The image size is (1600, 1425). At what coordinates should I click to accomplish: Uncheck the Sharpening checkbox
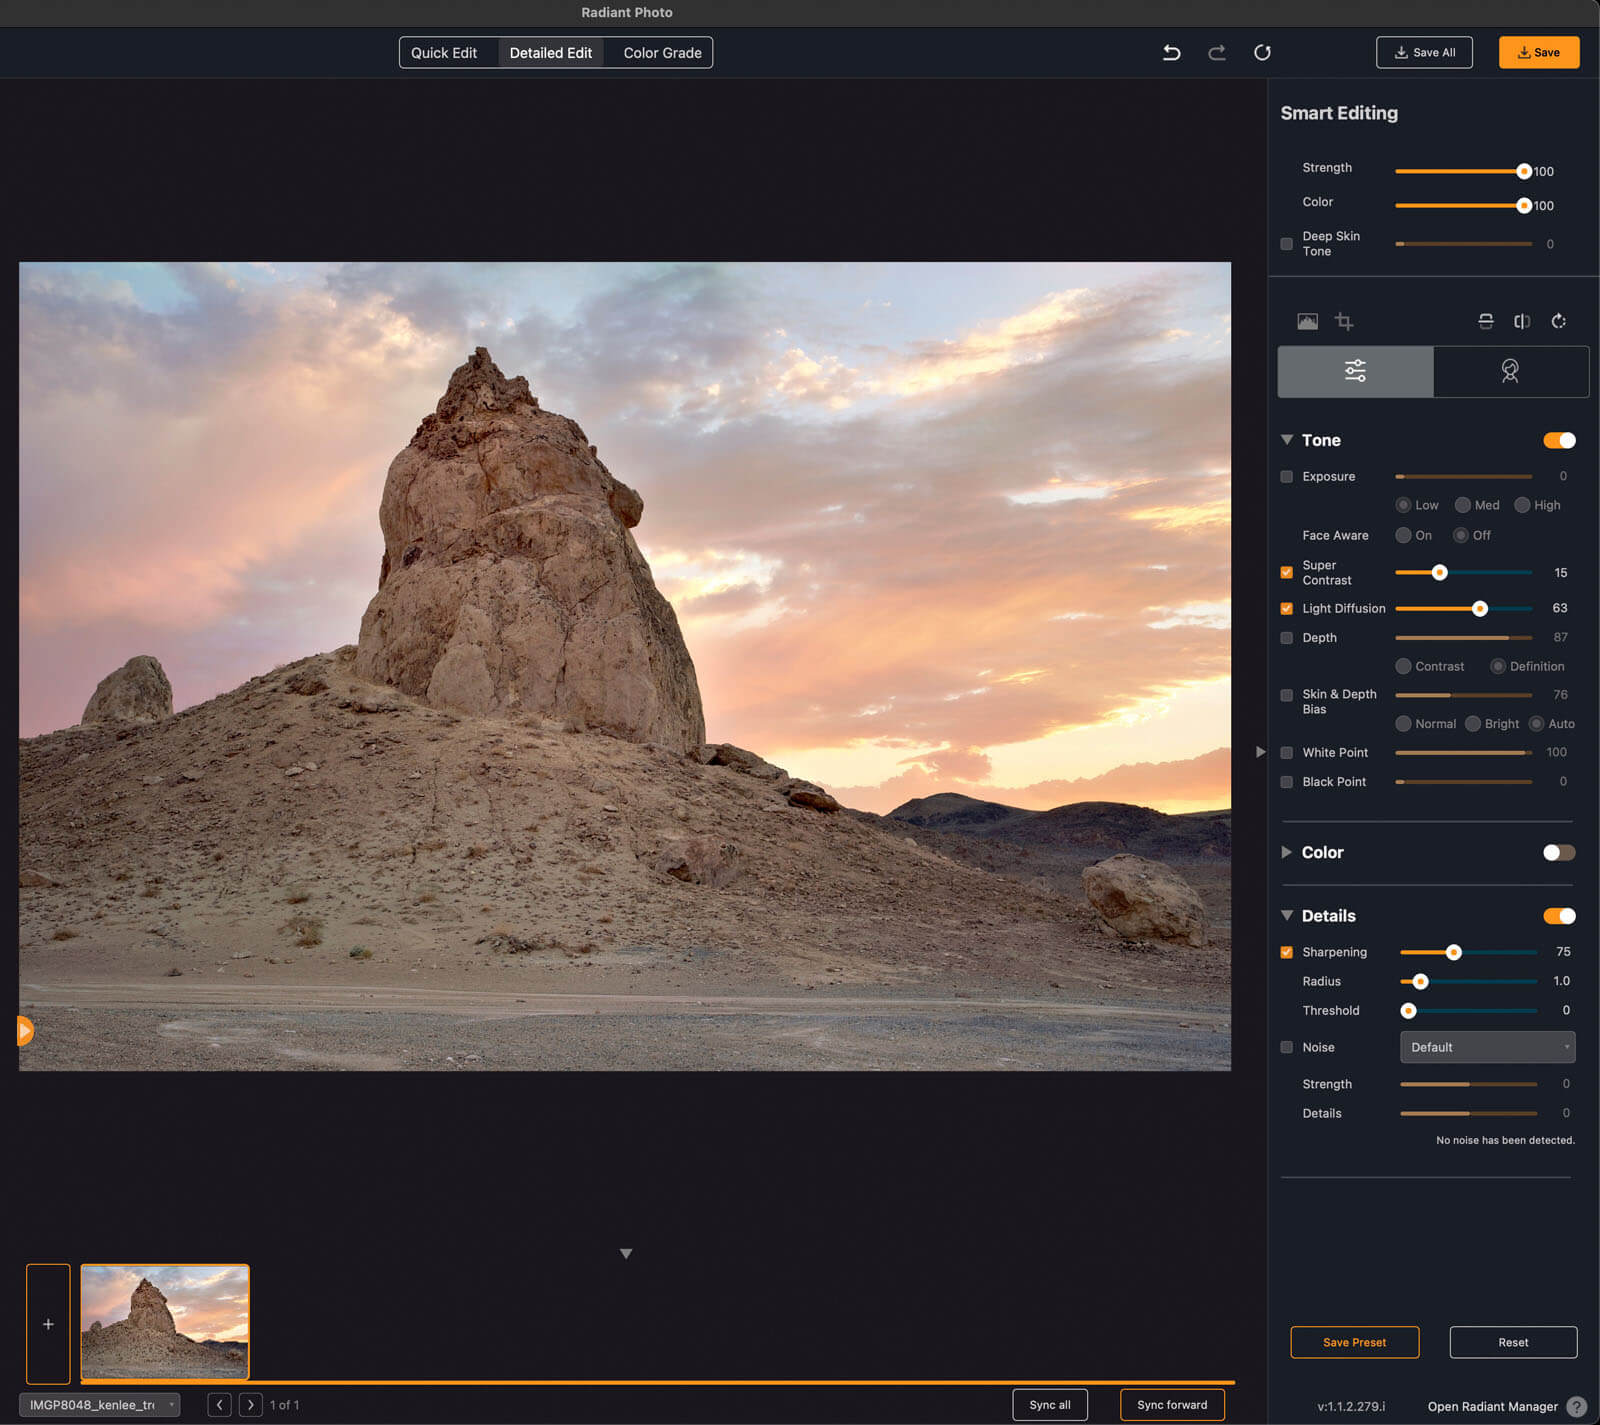point(1287,952)
